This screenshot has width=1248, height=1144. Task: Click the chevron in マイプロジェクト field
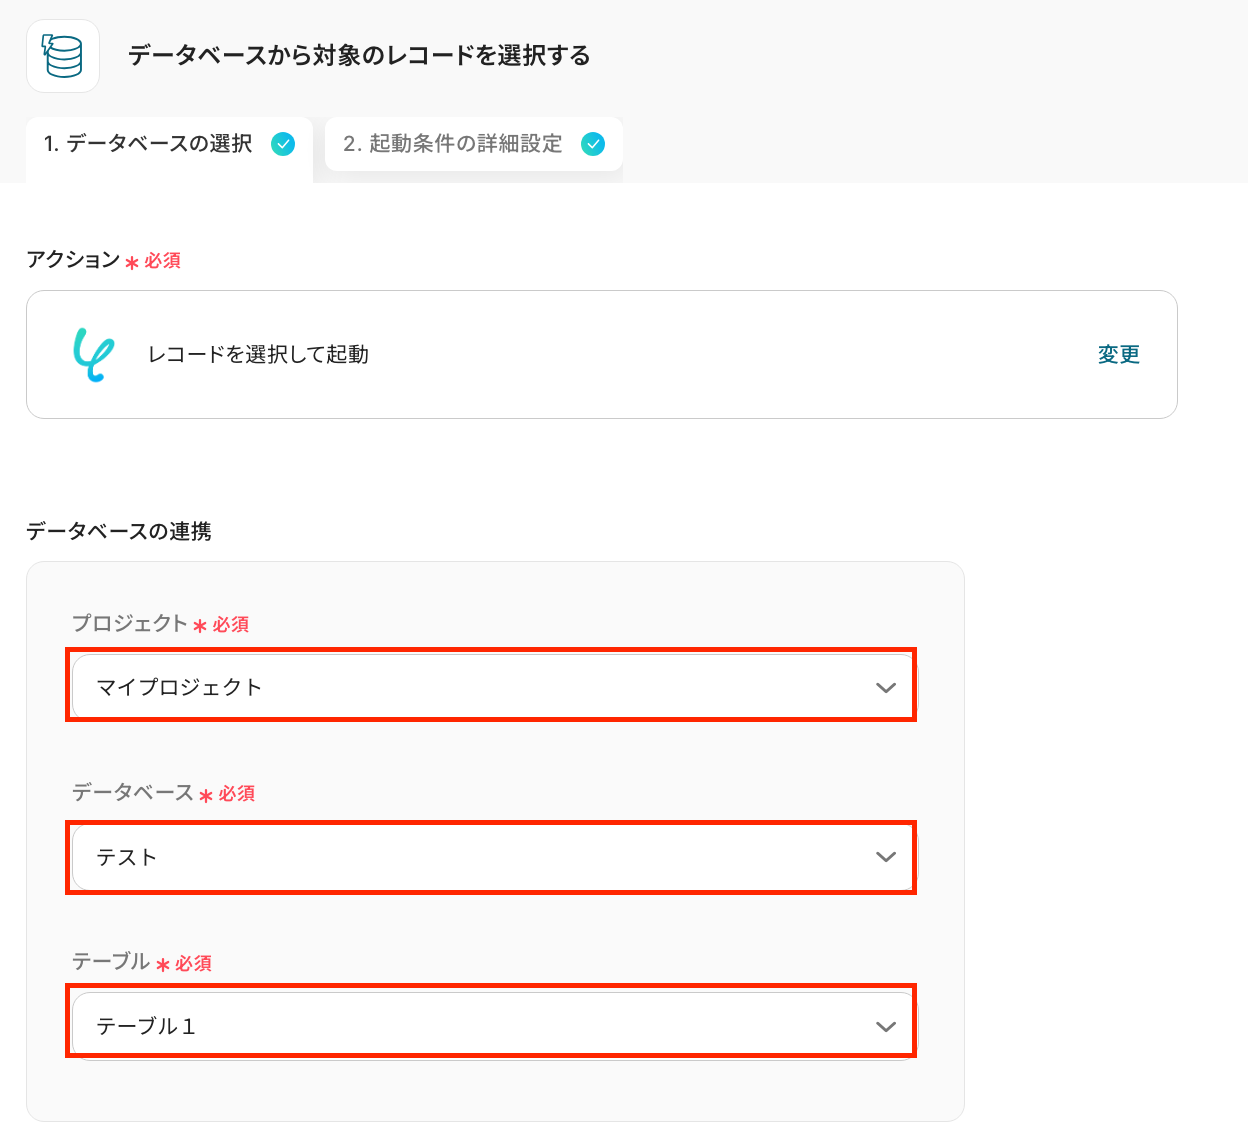tap(885, 688)
